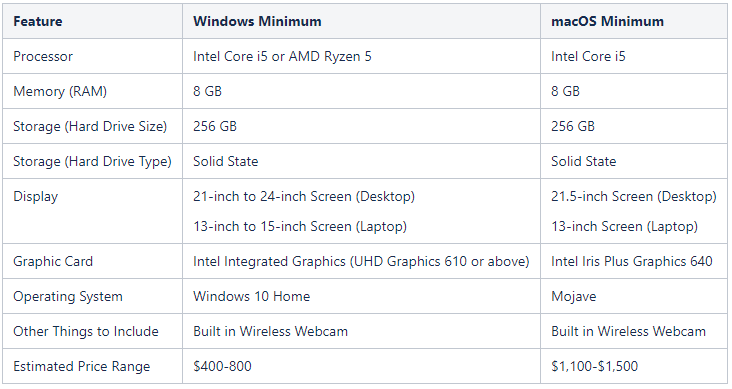Click Storage (Hard Drive Size) label

[90, 127]
